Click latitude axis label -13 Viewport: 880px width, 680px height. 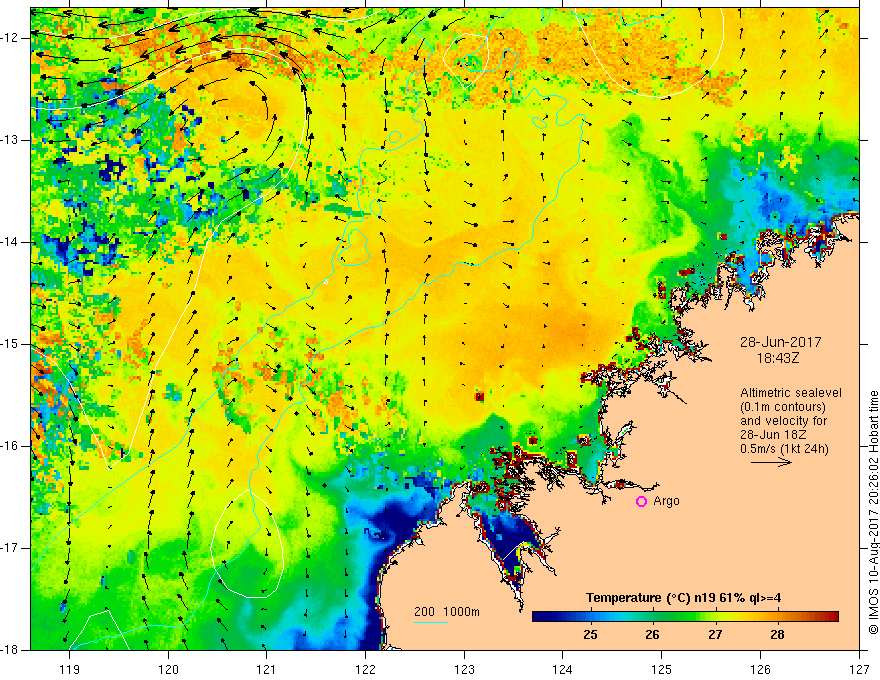click(x=10, y=140)
